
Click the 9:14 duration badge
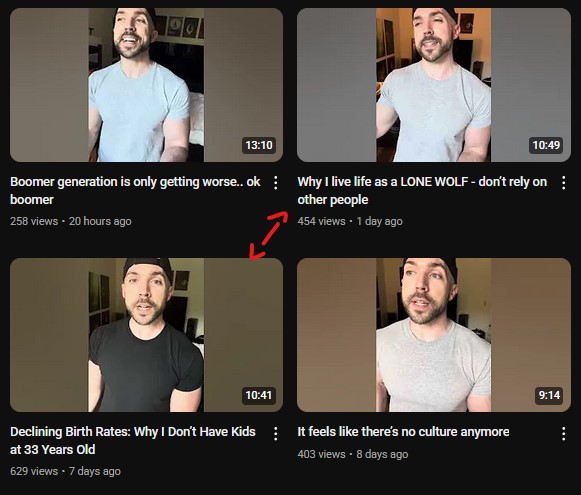tap(549, 395)
